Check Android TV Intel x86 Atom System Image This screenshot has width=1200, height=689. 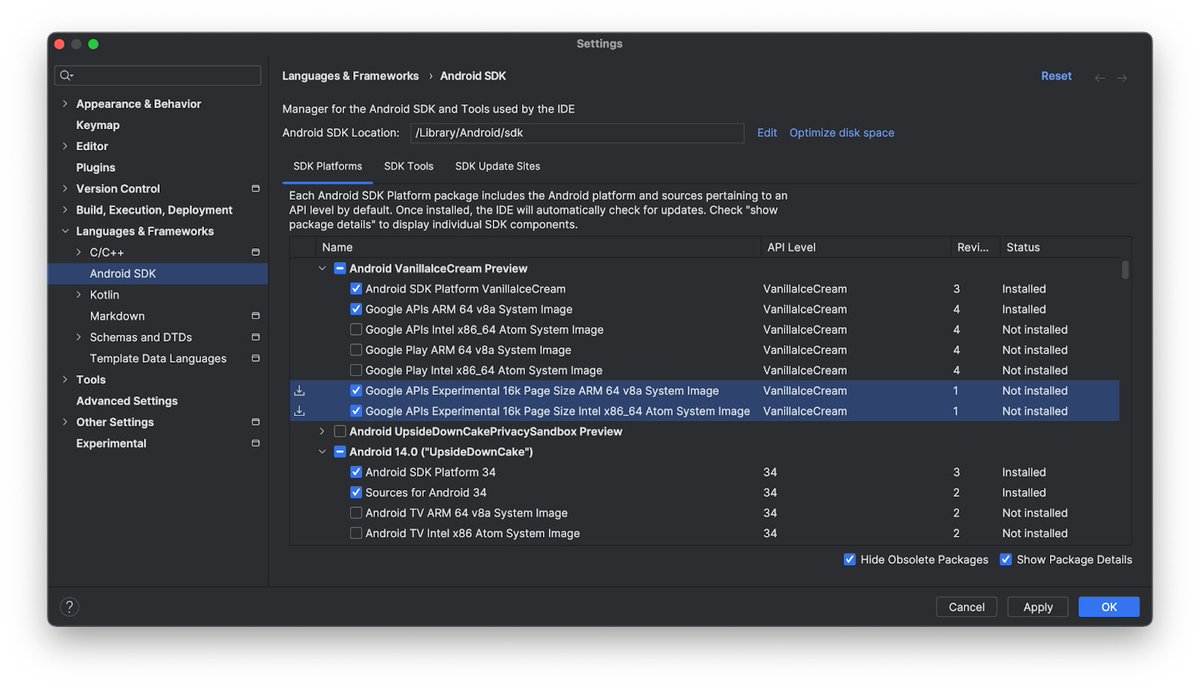click(356, 533)
